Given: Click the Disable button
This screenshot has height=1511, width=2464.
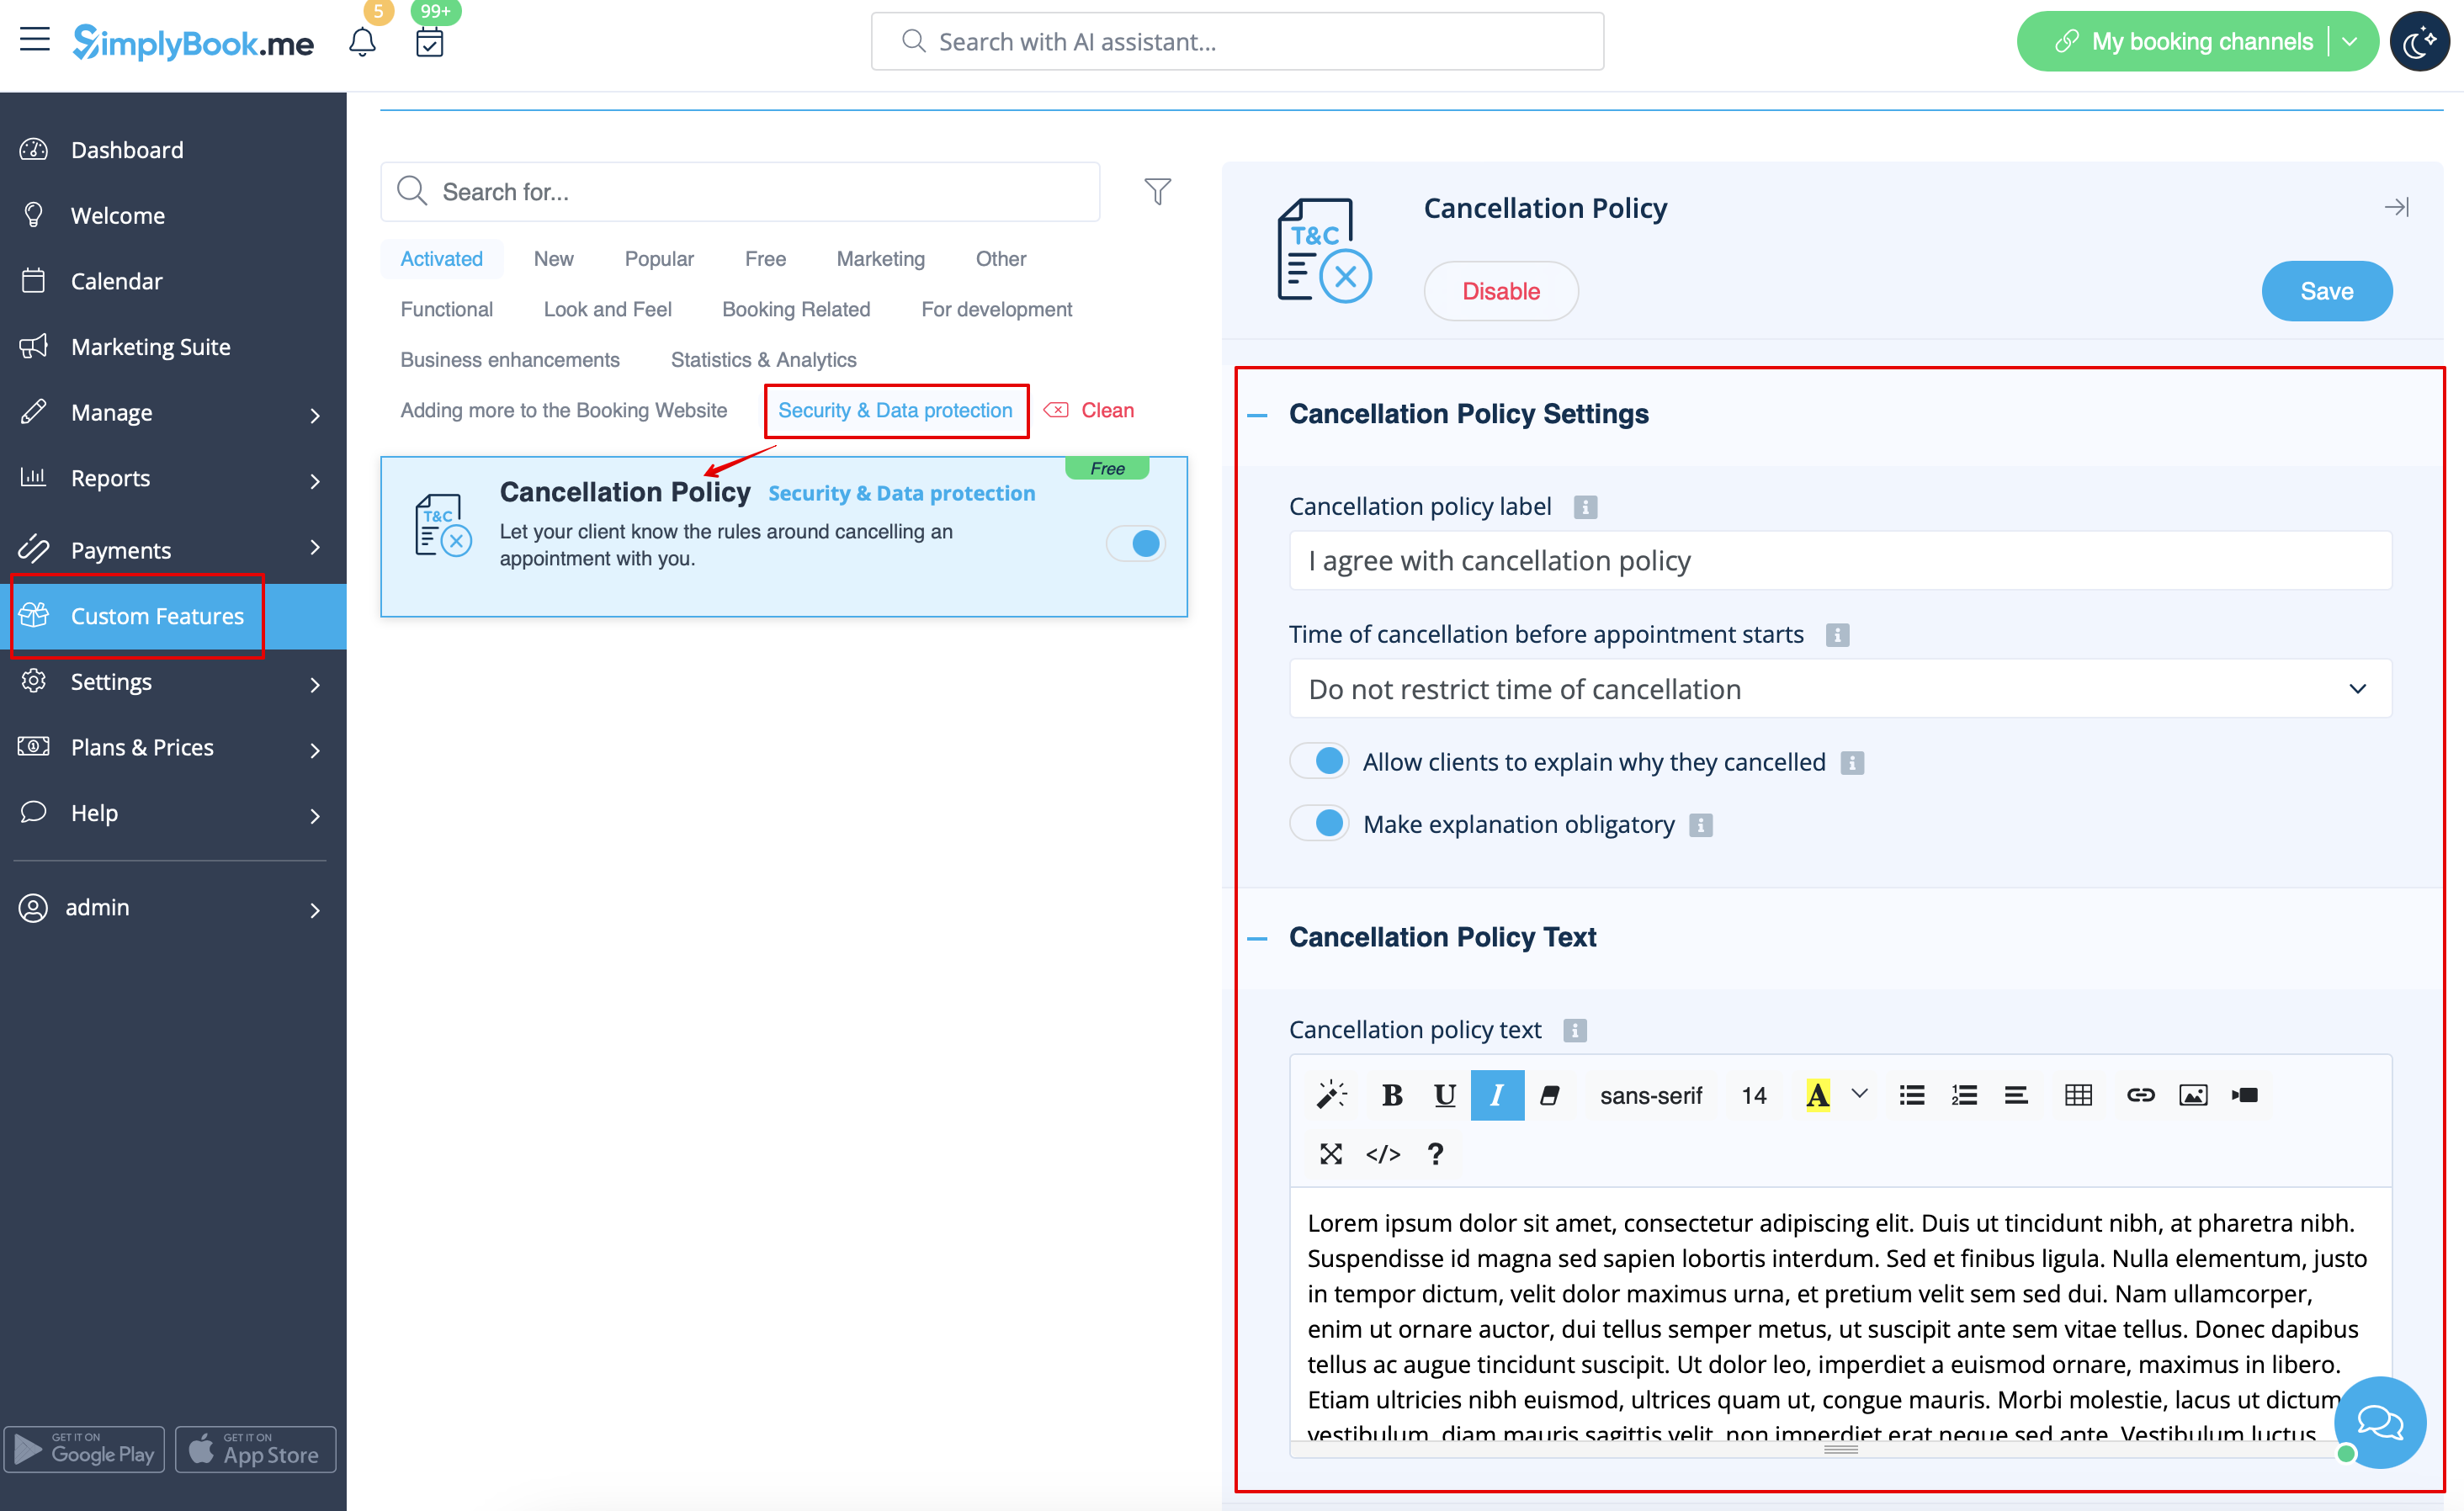Looking at the screenshot, I should point(1501,291).
